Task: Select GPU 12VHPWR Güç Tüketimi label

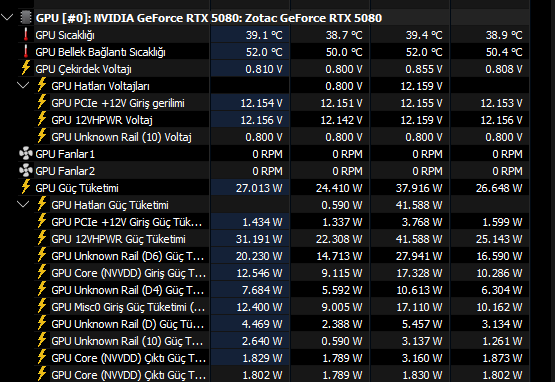Action: (118, 239)
